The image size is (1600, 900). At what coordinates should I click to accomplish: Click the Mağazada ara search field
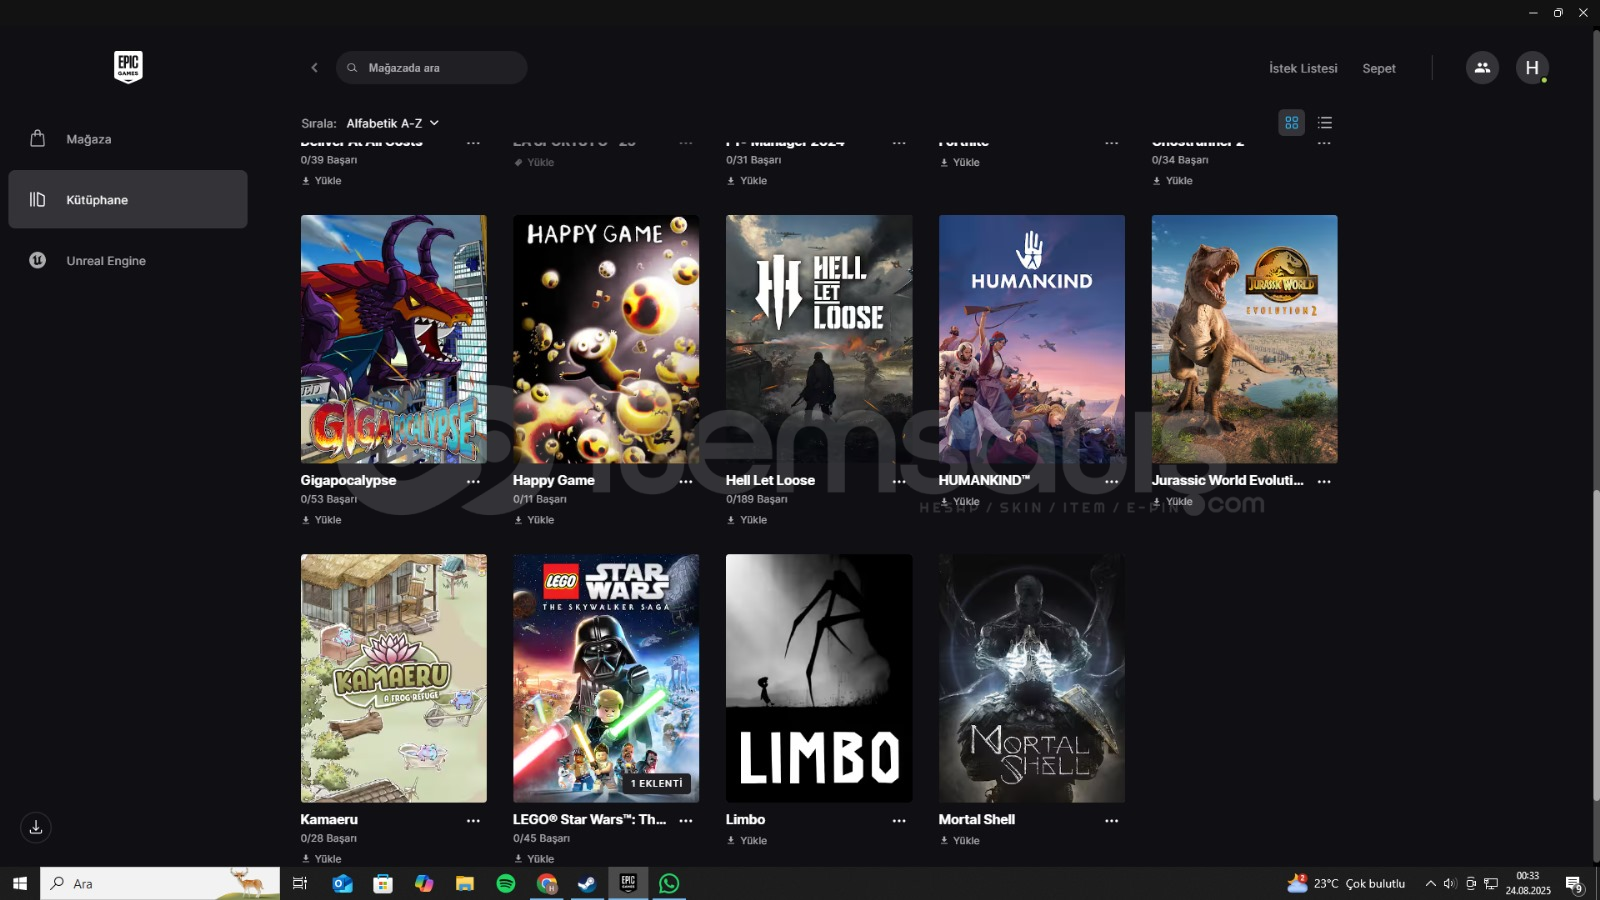point(432,68)
